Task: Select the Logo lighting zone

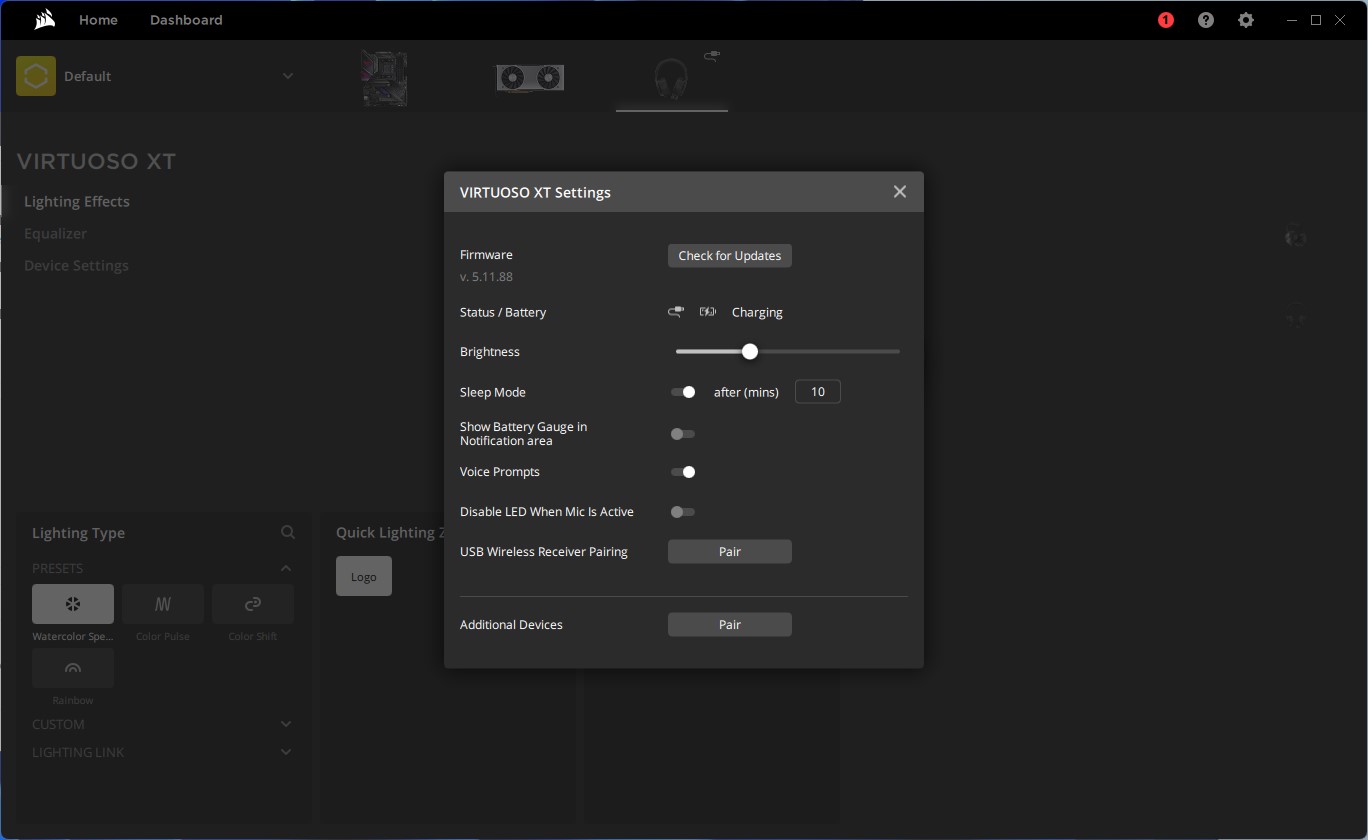Action: [x=364, y=576]
